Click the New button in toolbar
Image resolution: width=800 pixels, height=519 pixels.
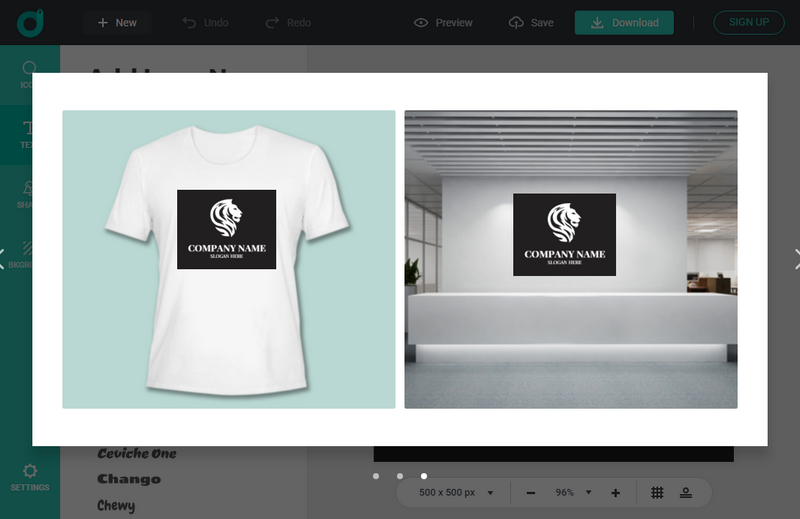(x=117, y=23)
